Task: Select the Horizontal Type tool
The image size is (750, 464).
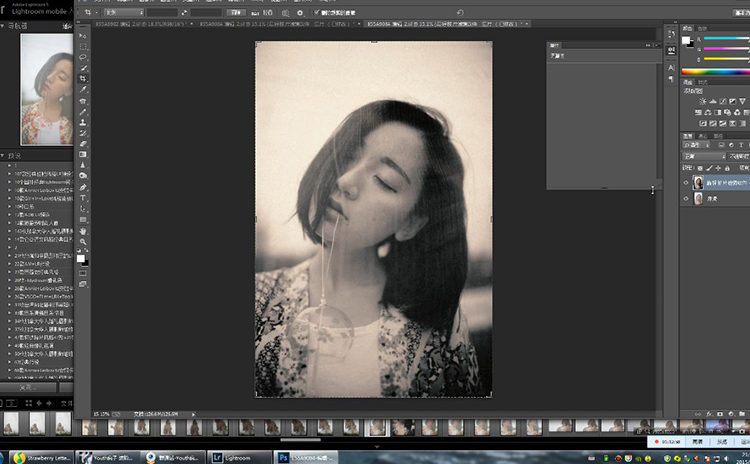Action: 83,198
